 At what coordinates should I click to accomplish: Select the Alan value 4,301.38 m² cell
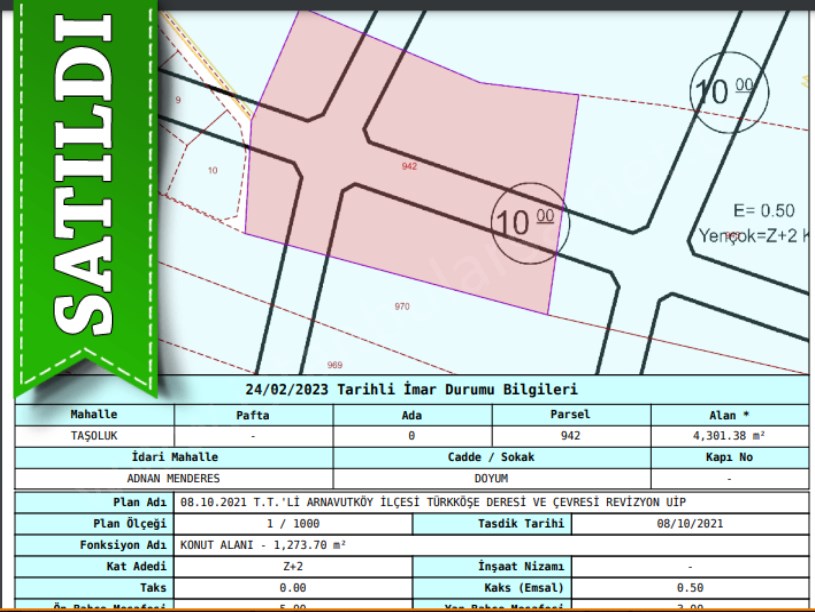pyautogui.click(x=729, y=436)
